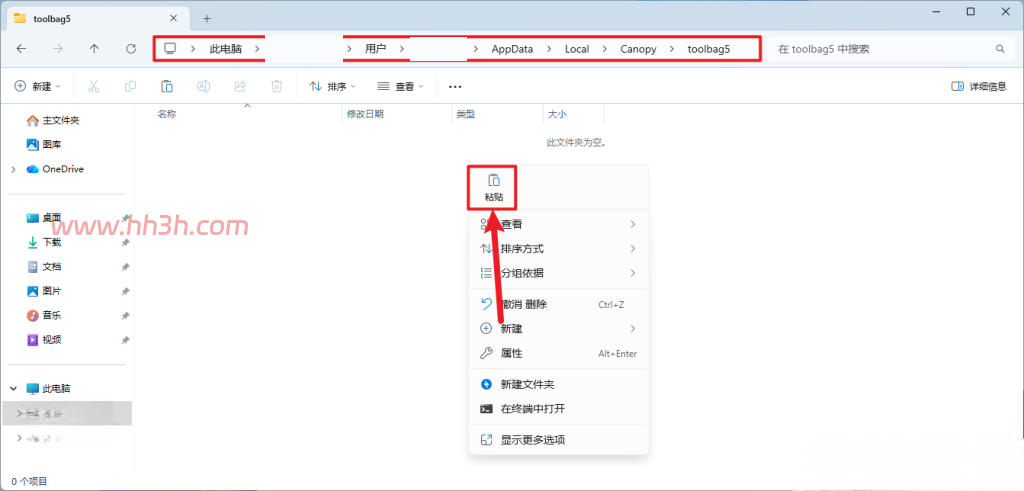Click AppData in the address breadcrumb
This screenshot has height=491, width=1024.
[513, 49]
